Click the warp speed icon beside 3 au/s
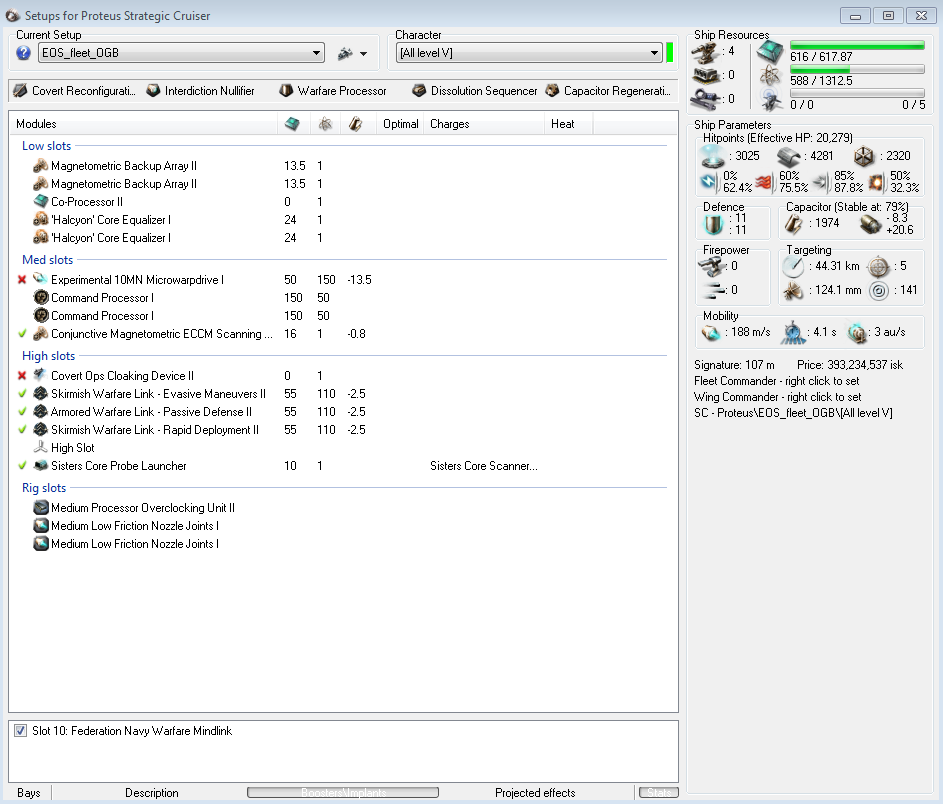This screenshot has height=804, width=943. pos(857,333)
